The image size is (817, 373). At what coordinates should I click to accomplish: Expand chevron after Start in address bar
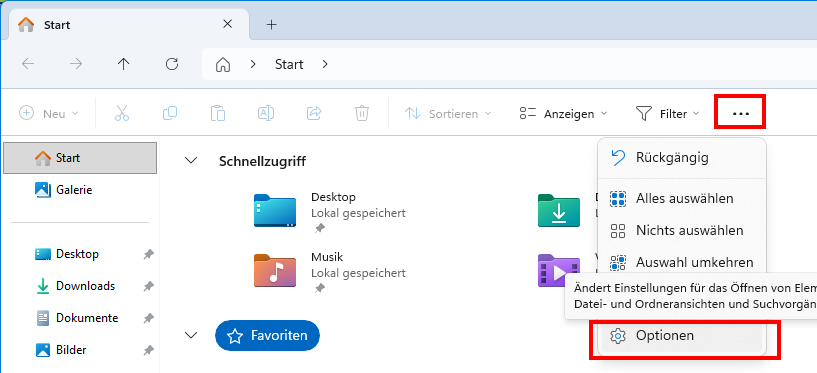pyautogui.click(x=325, y=64)
